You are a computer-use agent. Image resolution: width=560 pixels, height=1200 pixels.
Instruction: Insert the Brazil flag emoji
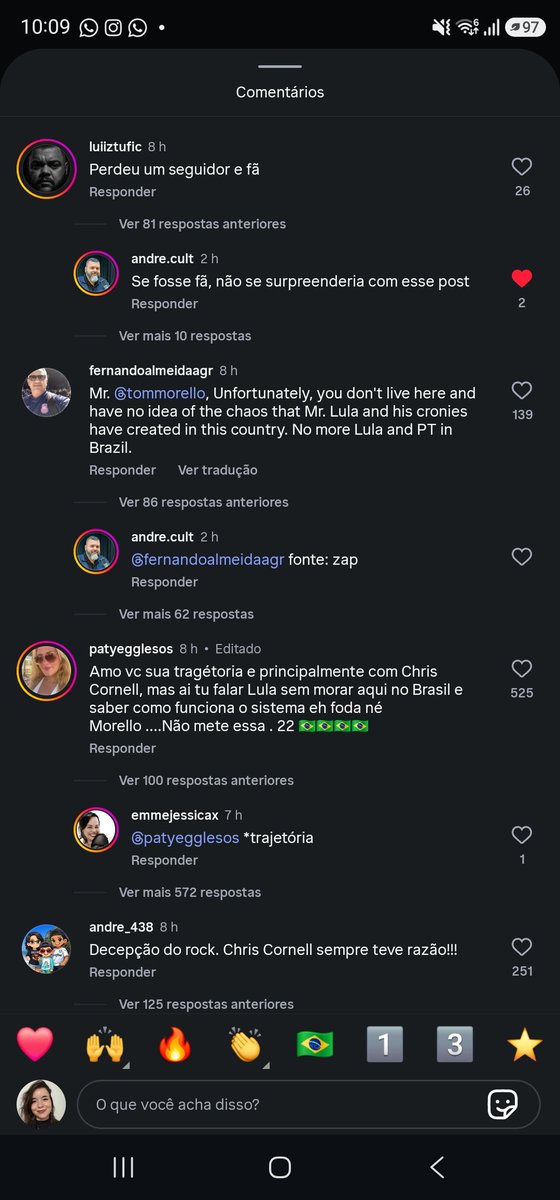tap(315, 1044)
